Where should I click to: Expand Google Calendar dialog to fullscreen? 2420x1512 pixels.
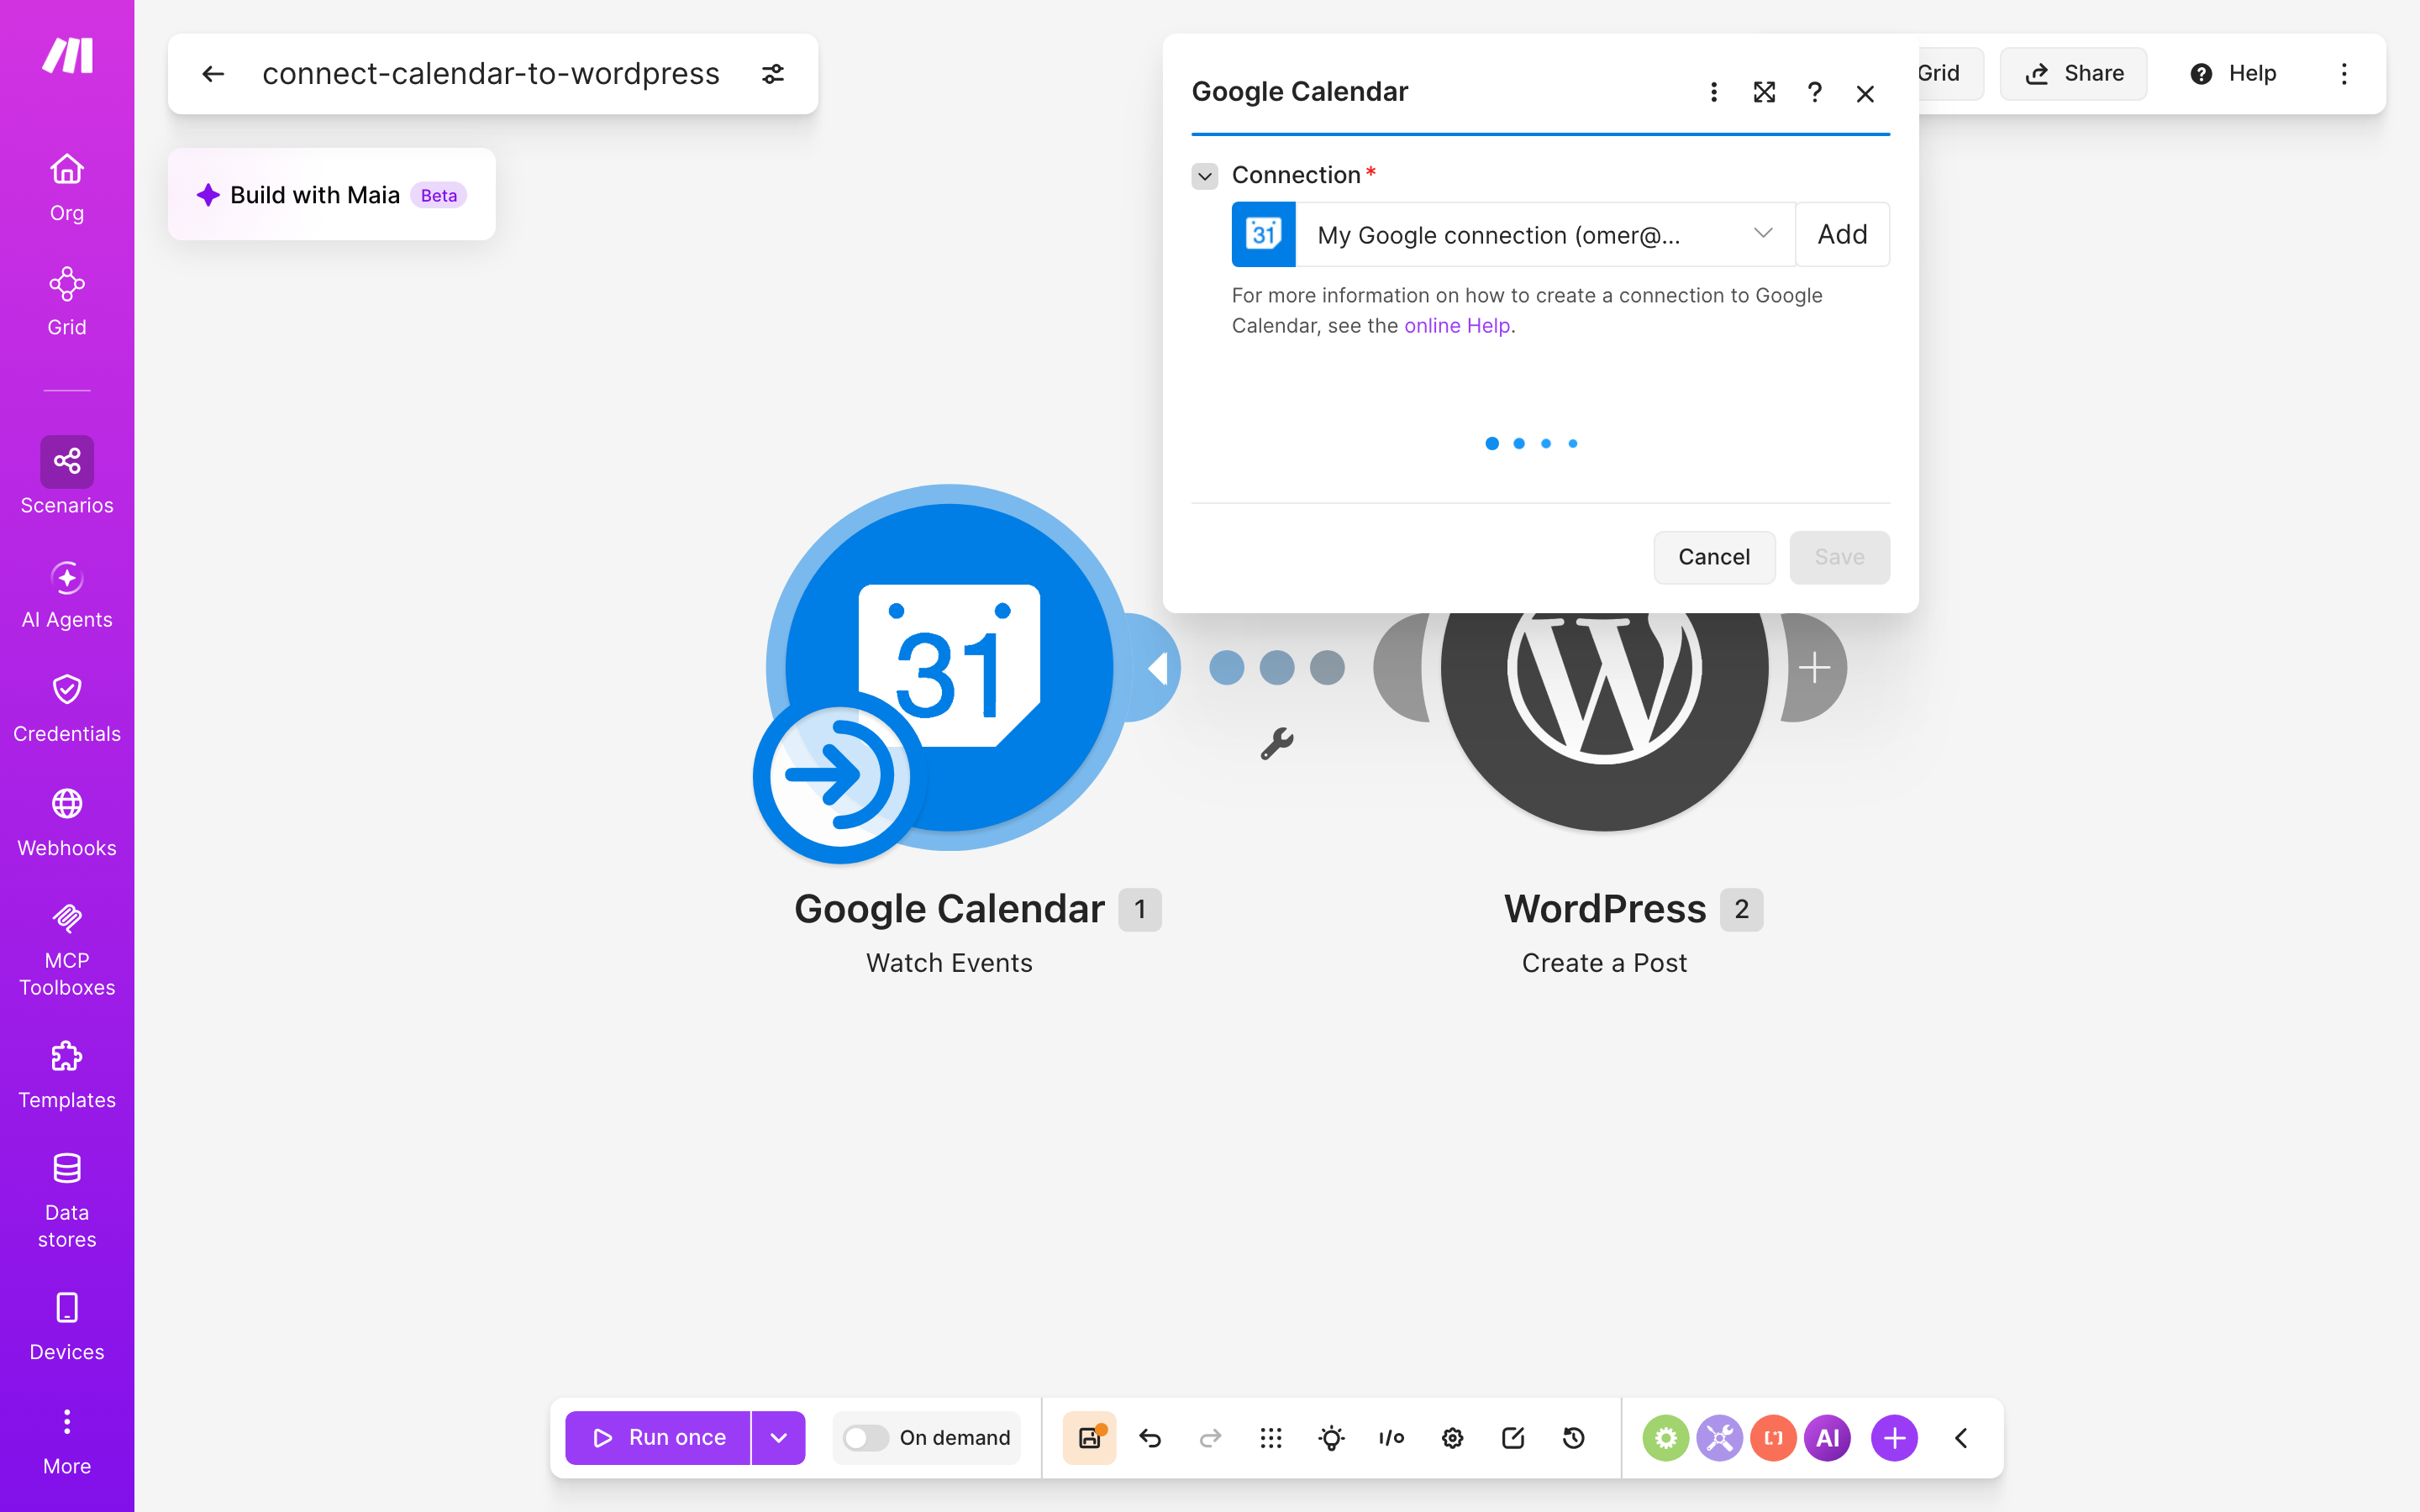pos(1765,93)
